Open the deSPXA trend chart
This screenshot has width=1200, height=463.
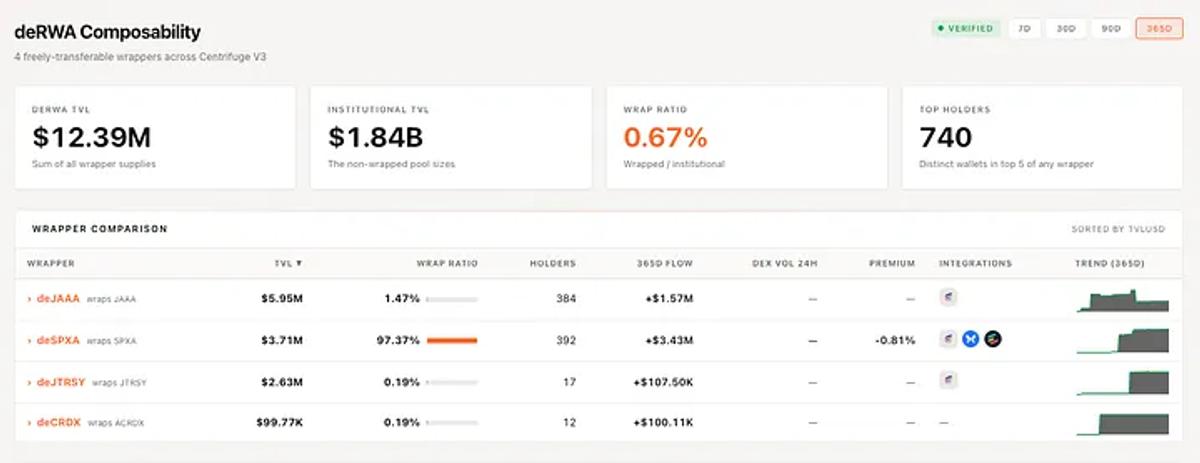[x=1122, y=341]
